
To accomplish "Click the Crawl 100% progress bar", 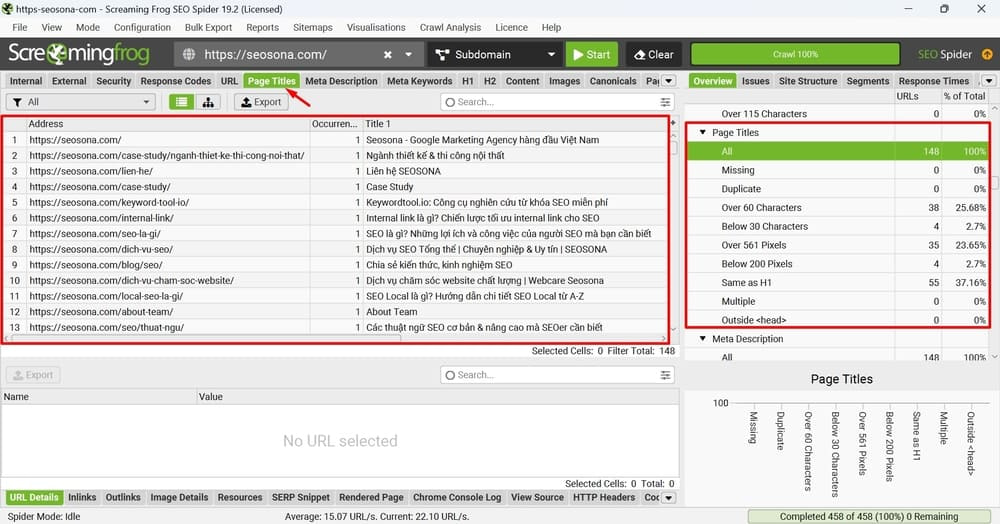I will coord(795,54).
